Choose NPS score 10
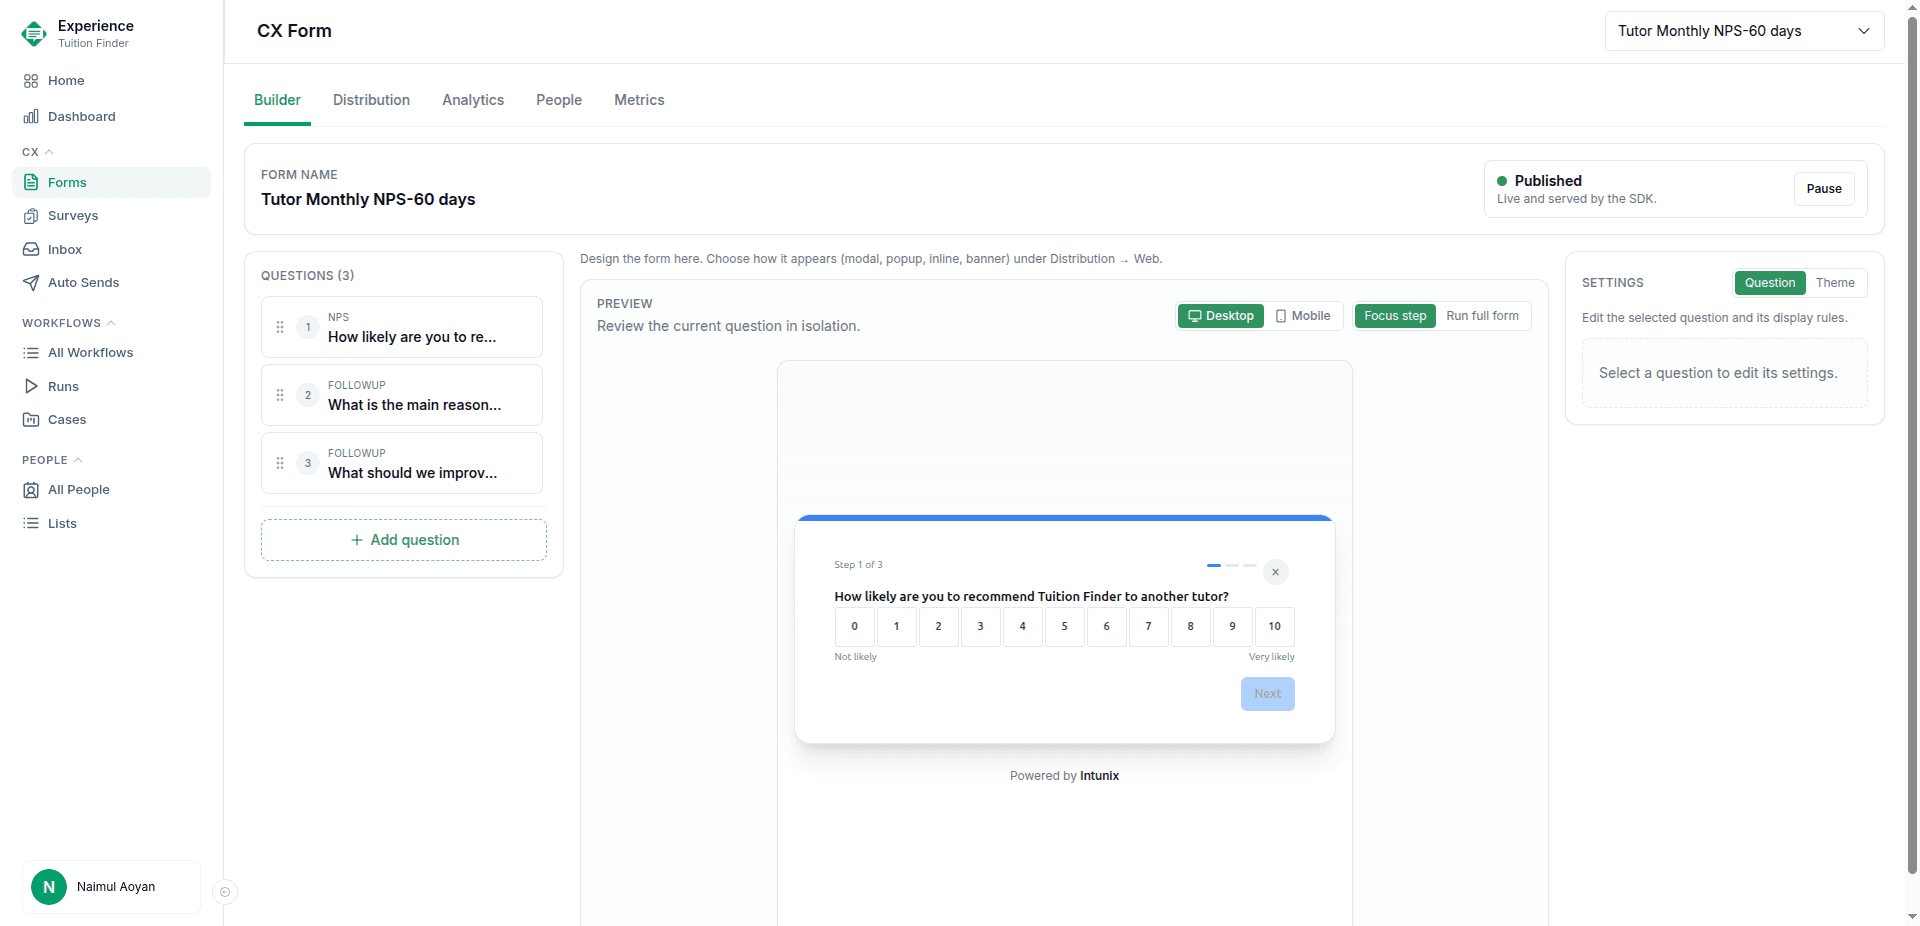Screen dimensions: 1920x926 tap(1275, 627)
